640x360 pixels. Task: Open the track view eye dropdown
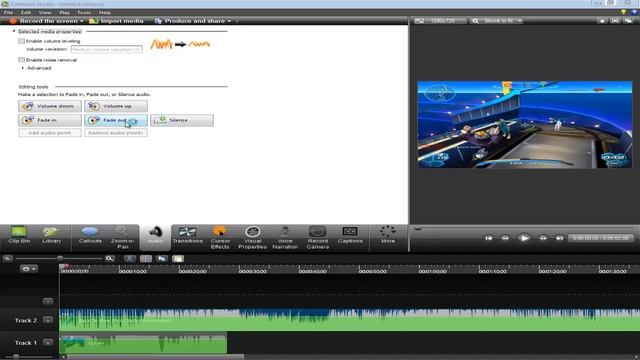click(x=29, y=269)
